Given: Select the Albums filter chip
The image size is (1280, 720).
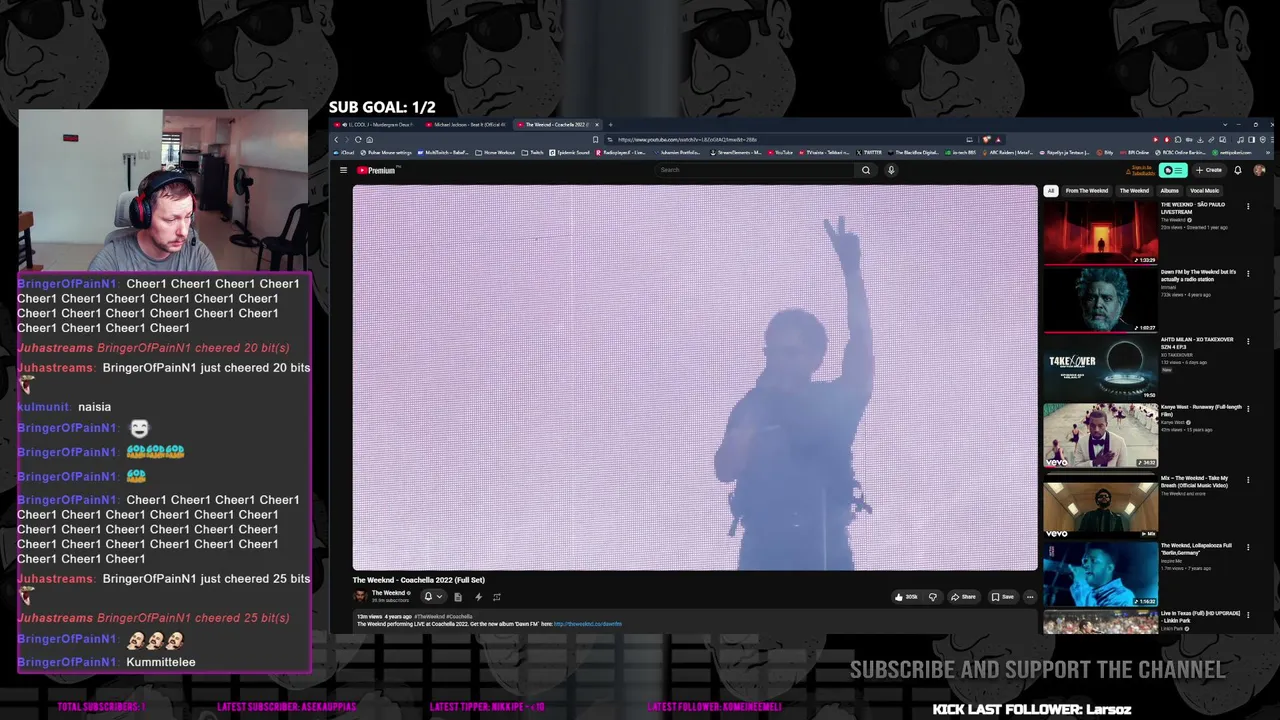Looking at the screenshot, I should click(1169, 191).
